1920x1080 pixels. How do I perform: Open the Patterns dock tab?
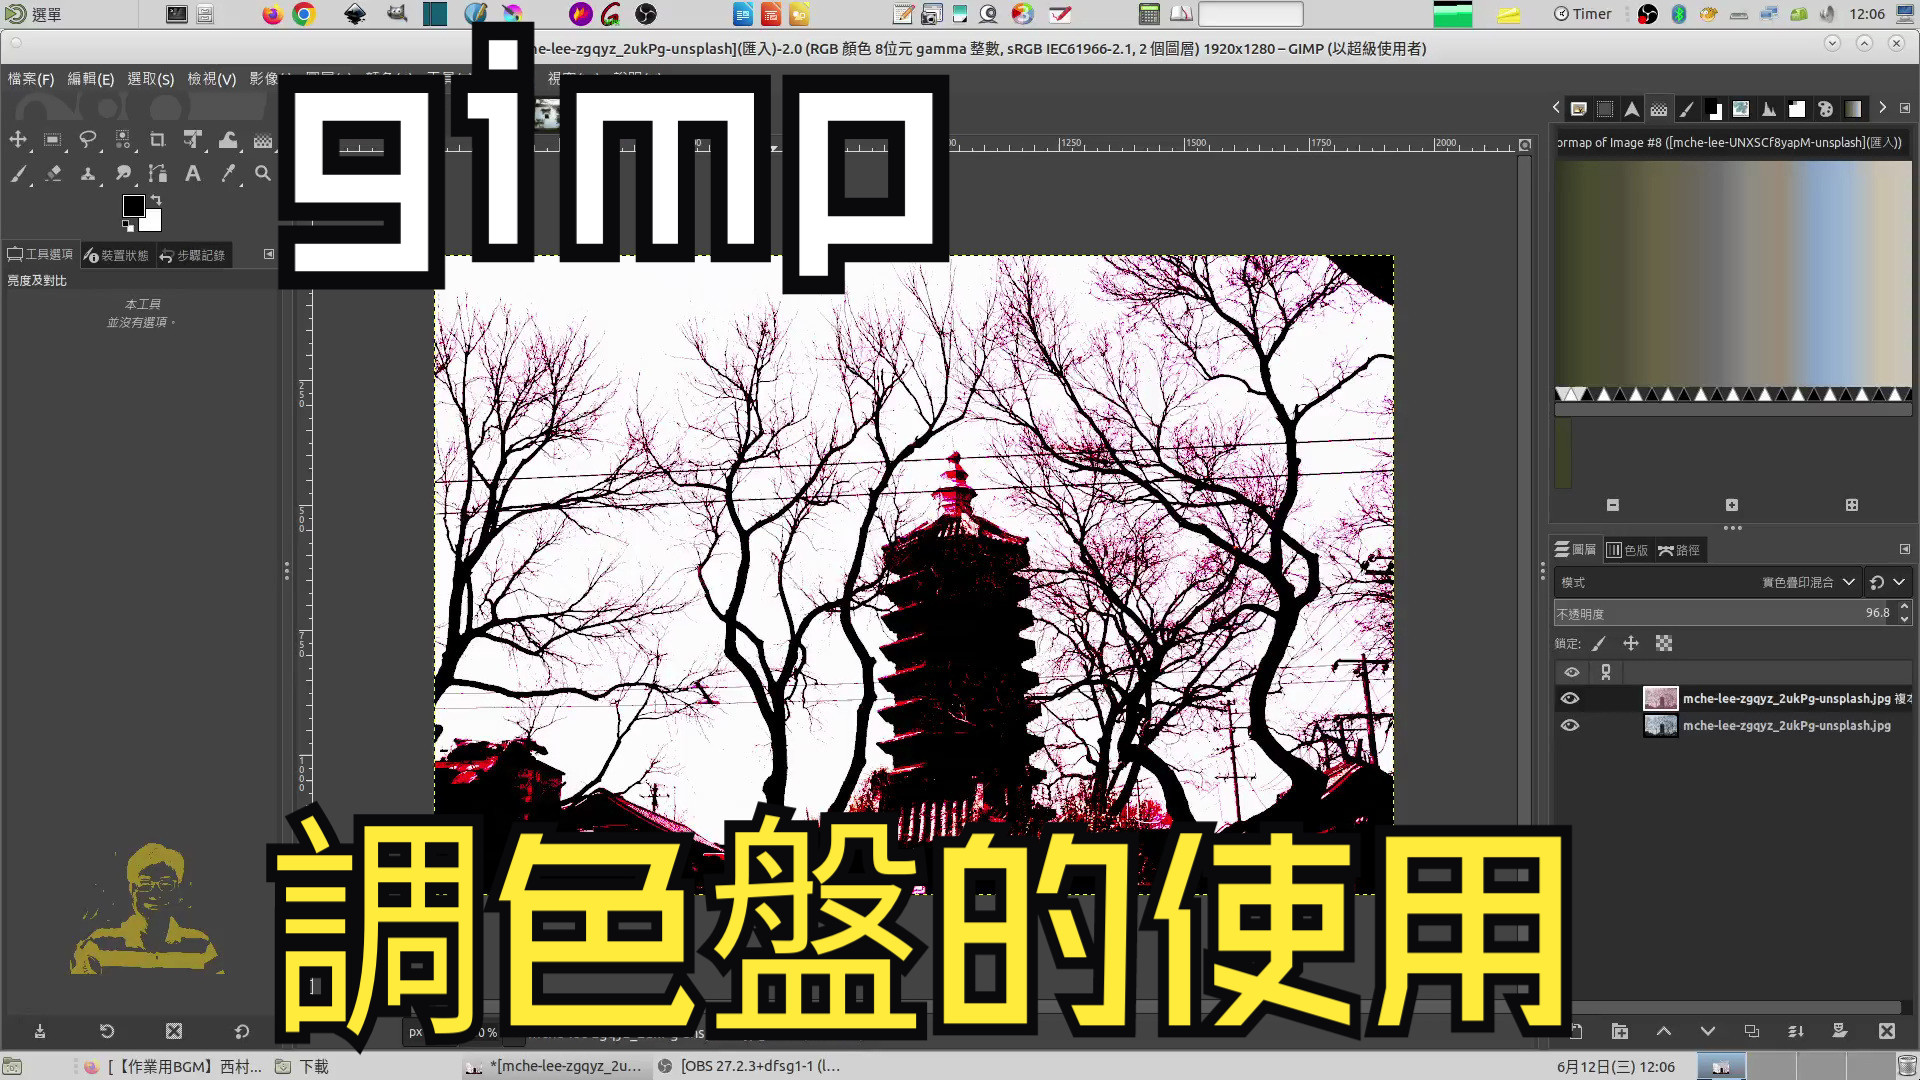coord(1741,109)
